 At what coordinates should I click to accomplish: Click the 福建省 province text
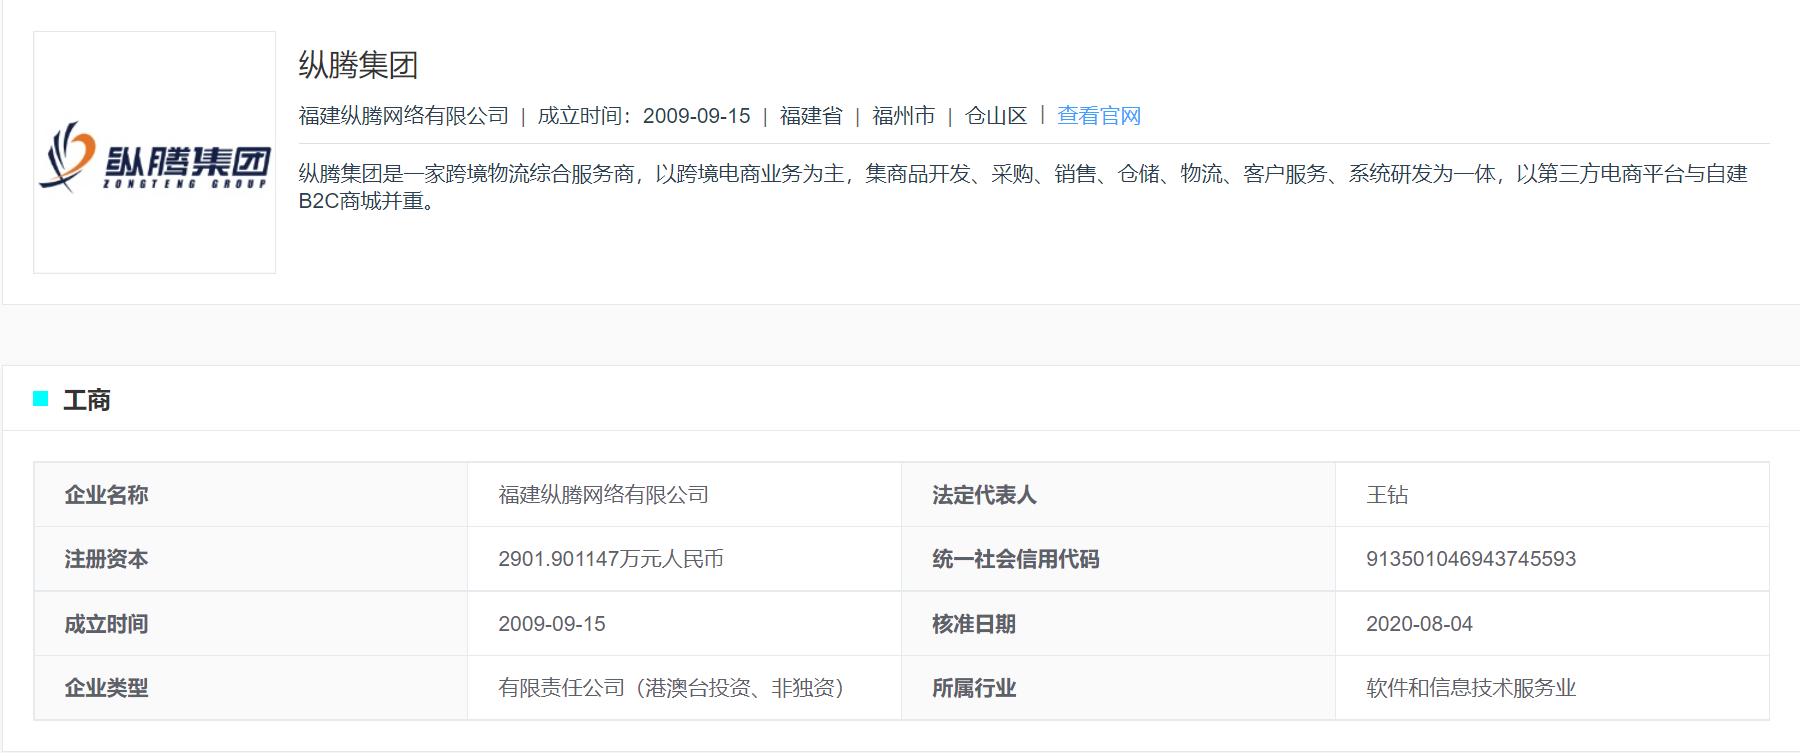tap(811, 116)
